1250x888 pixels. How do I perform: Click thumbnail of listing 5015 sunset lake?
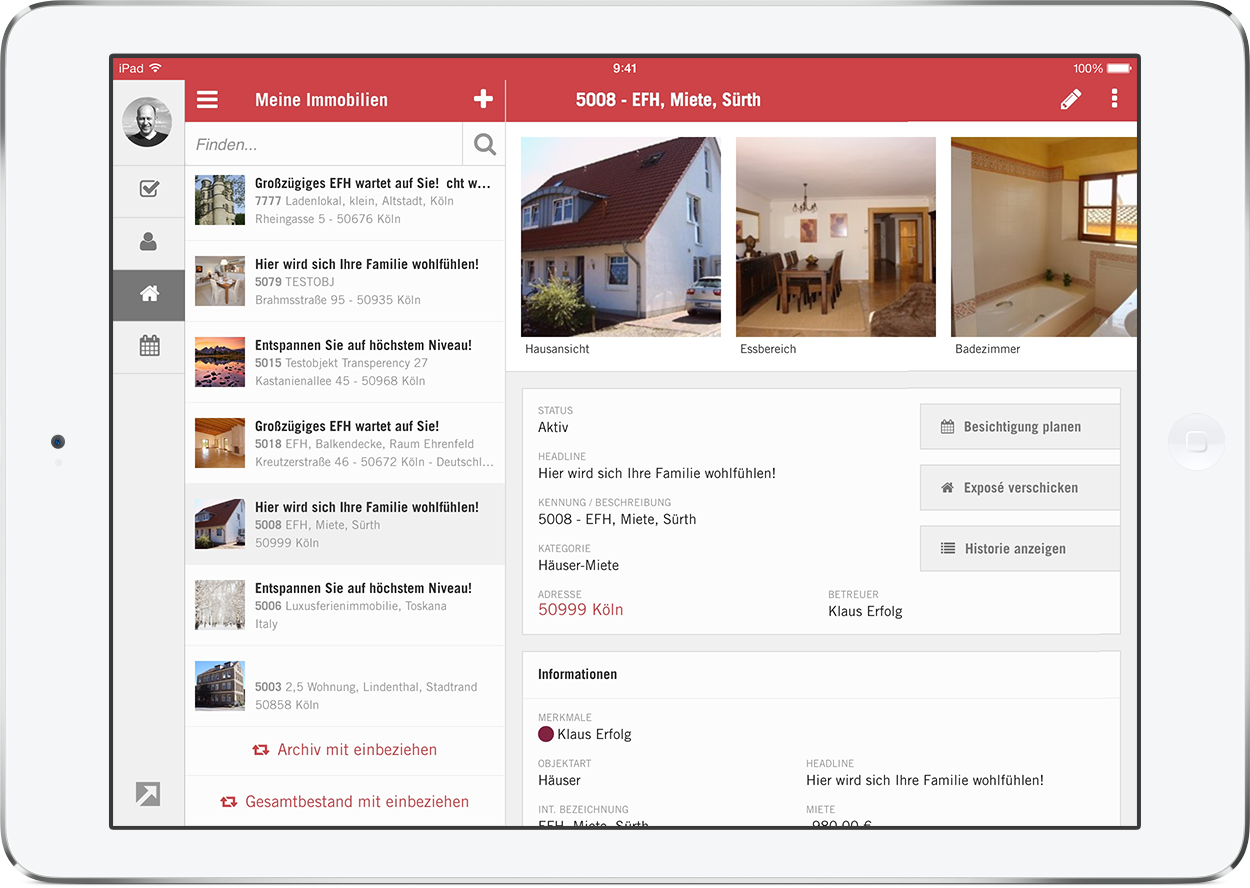220,363
